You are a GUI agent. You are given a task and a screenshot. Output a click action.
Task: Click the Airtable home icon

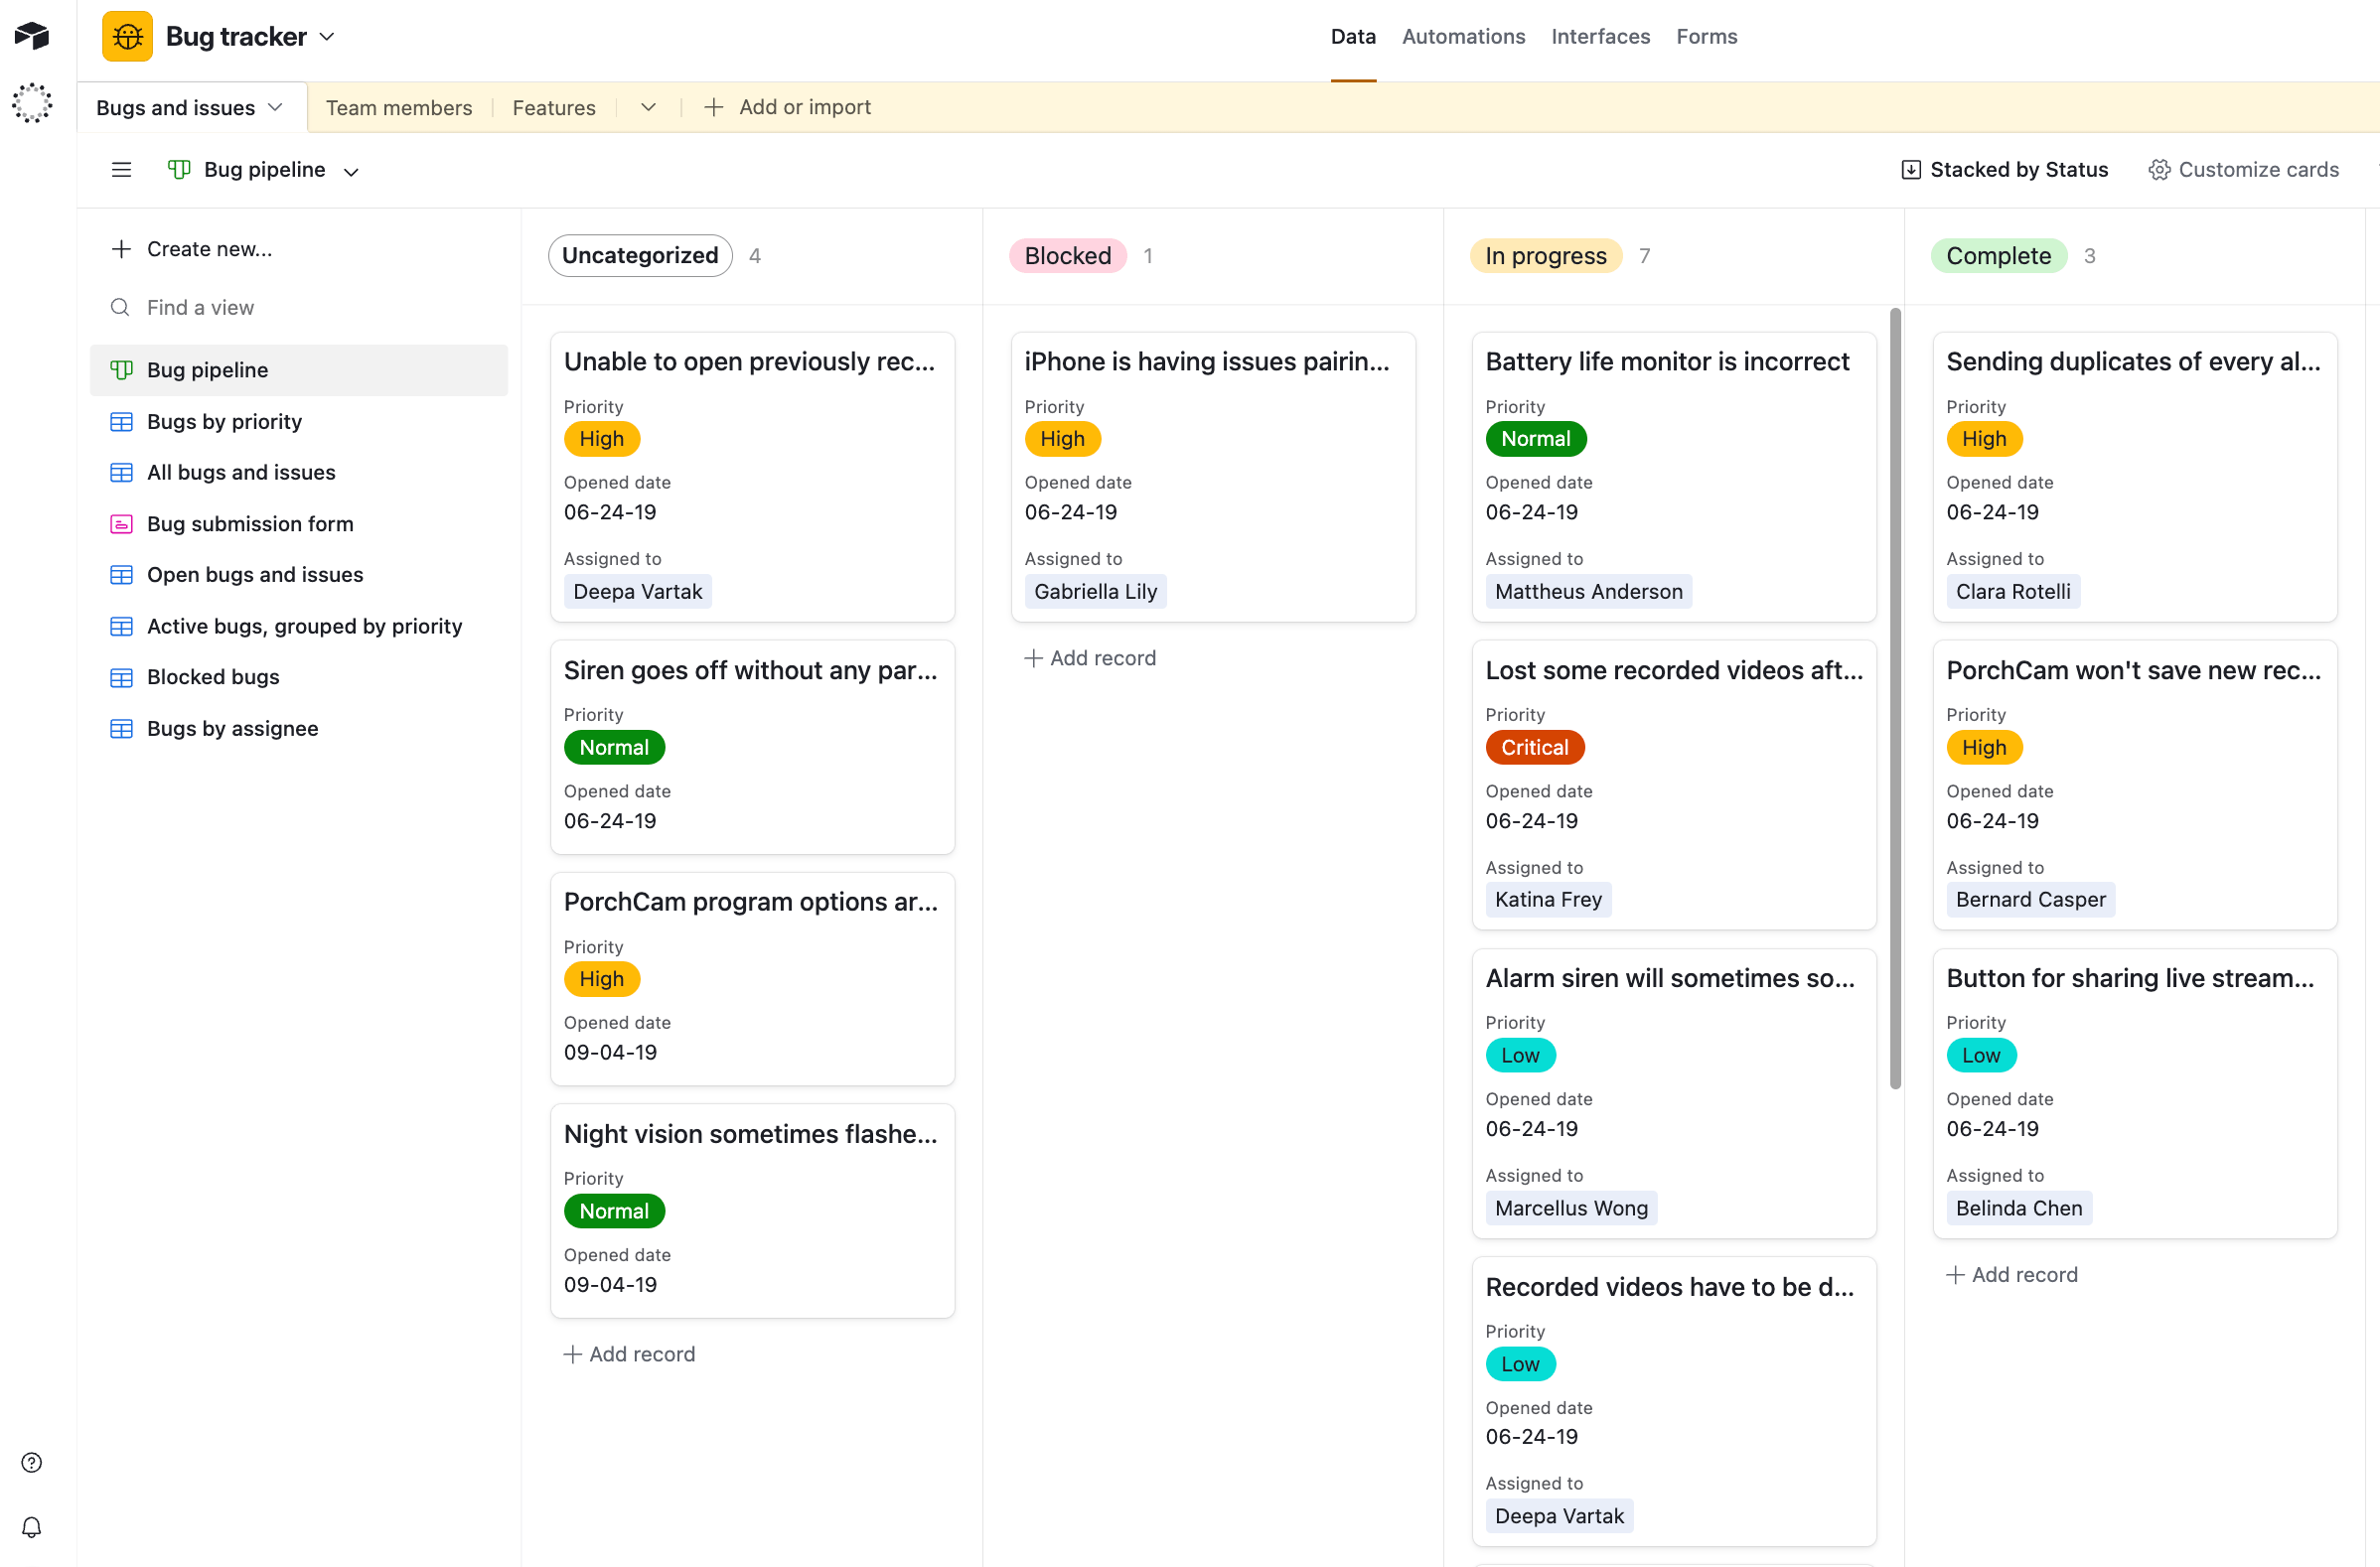[33, 36]
